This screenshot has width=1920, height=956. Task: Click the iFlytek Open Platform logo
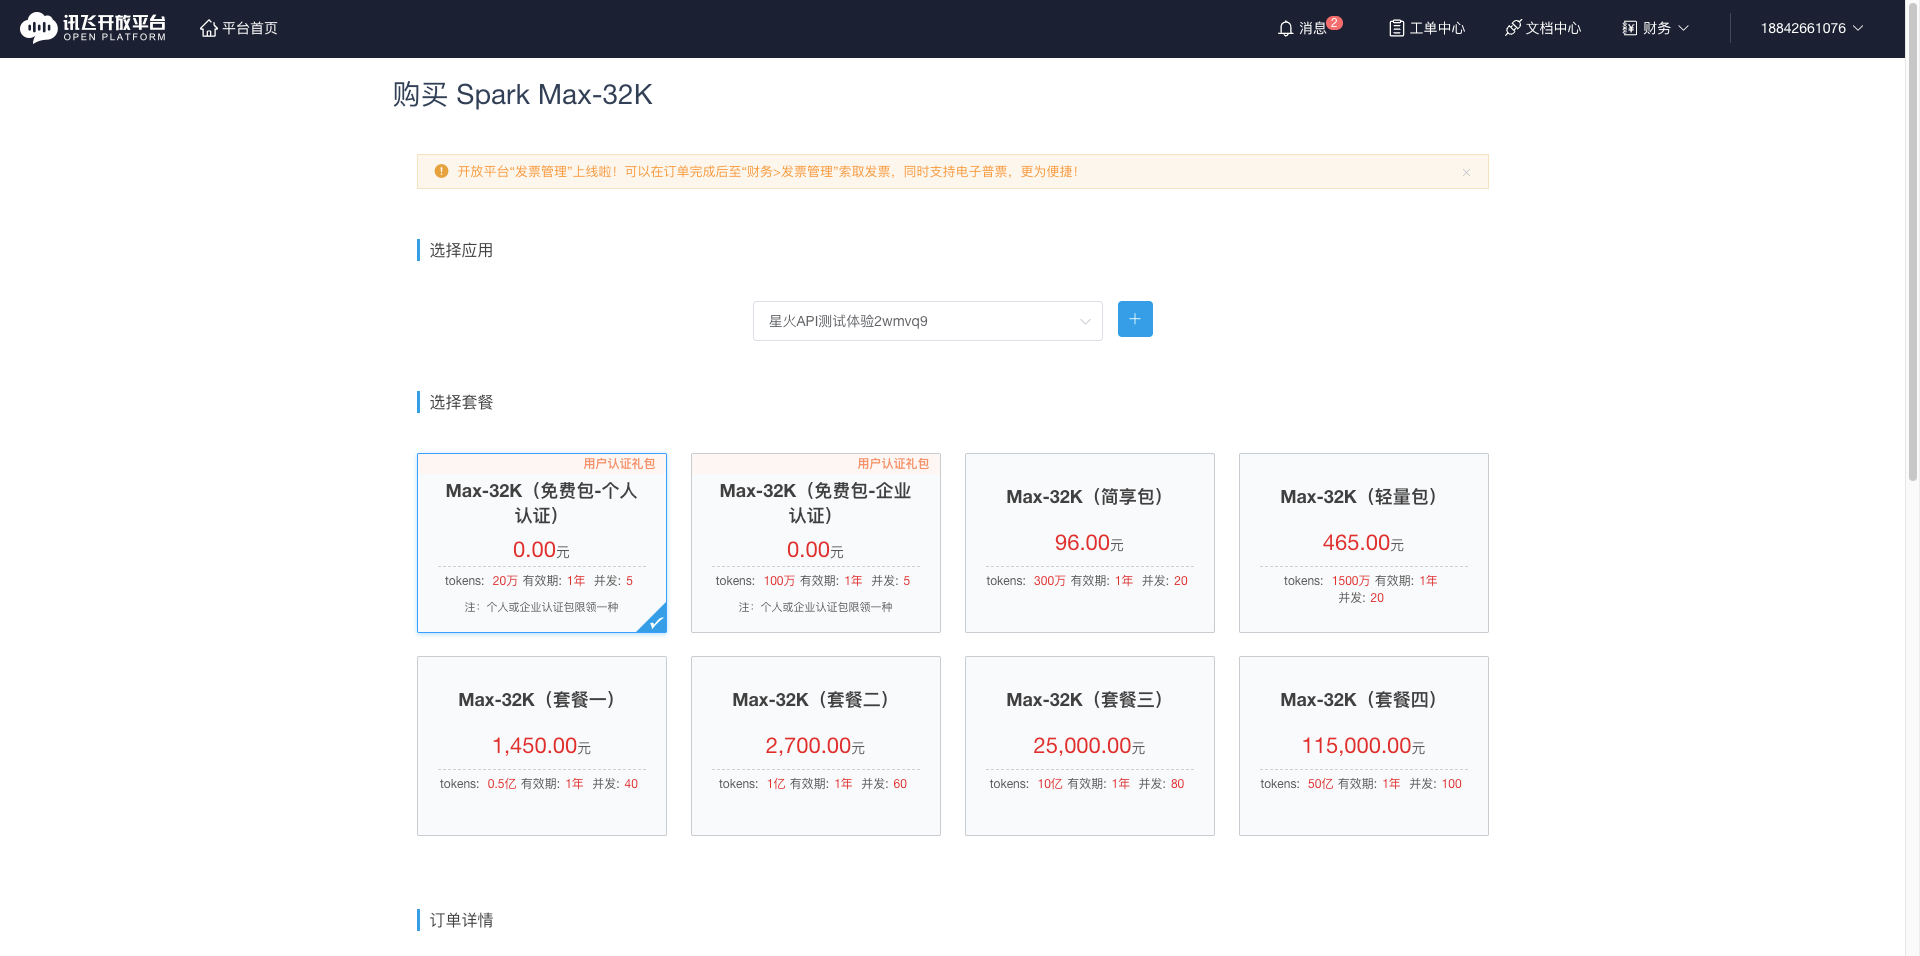(x=93, y=27)
